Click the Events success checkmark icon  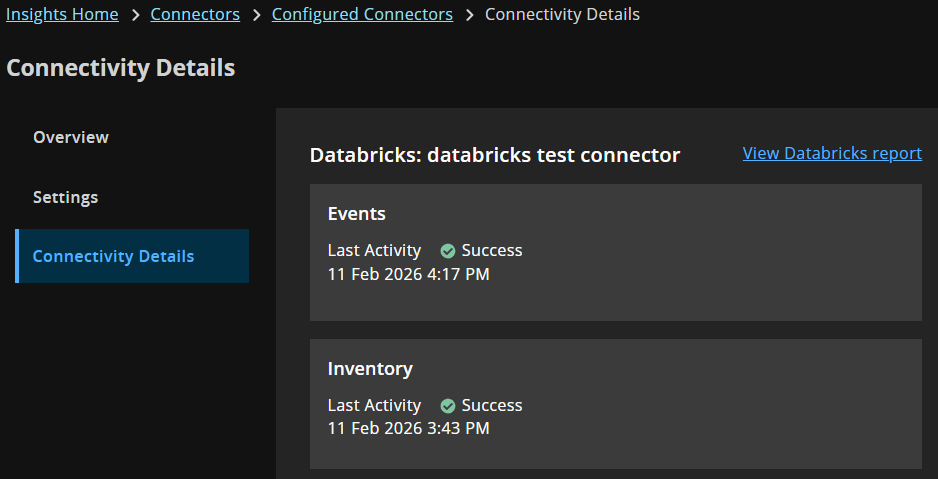448,251
